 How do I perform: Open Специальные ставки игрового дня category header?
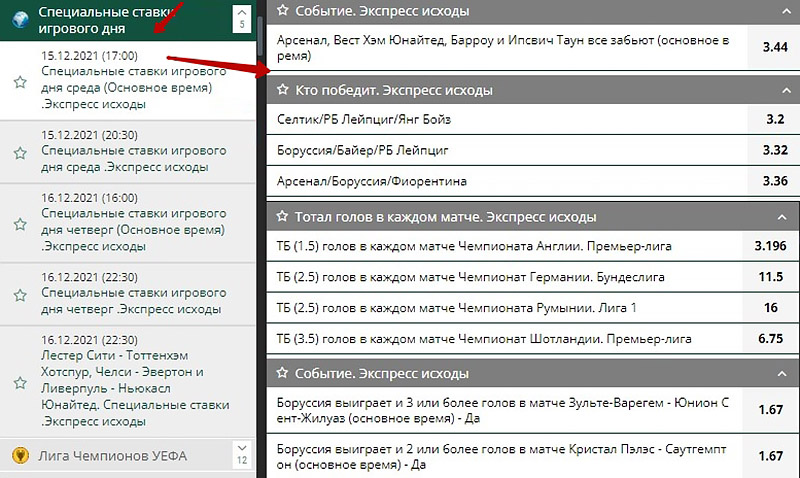click(107, 20)
